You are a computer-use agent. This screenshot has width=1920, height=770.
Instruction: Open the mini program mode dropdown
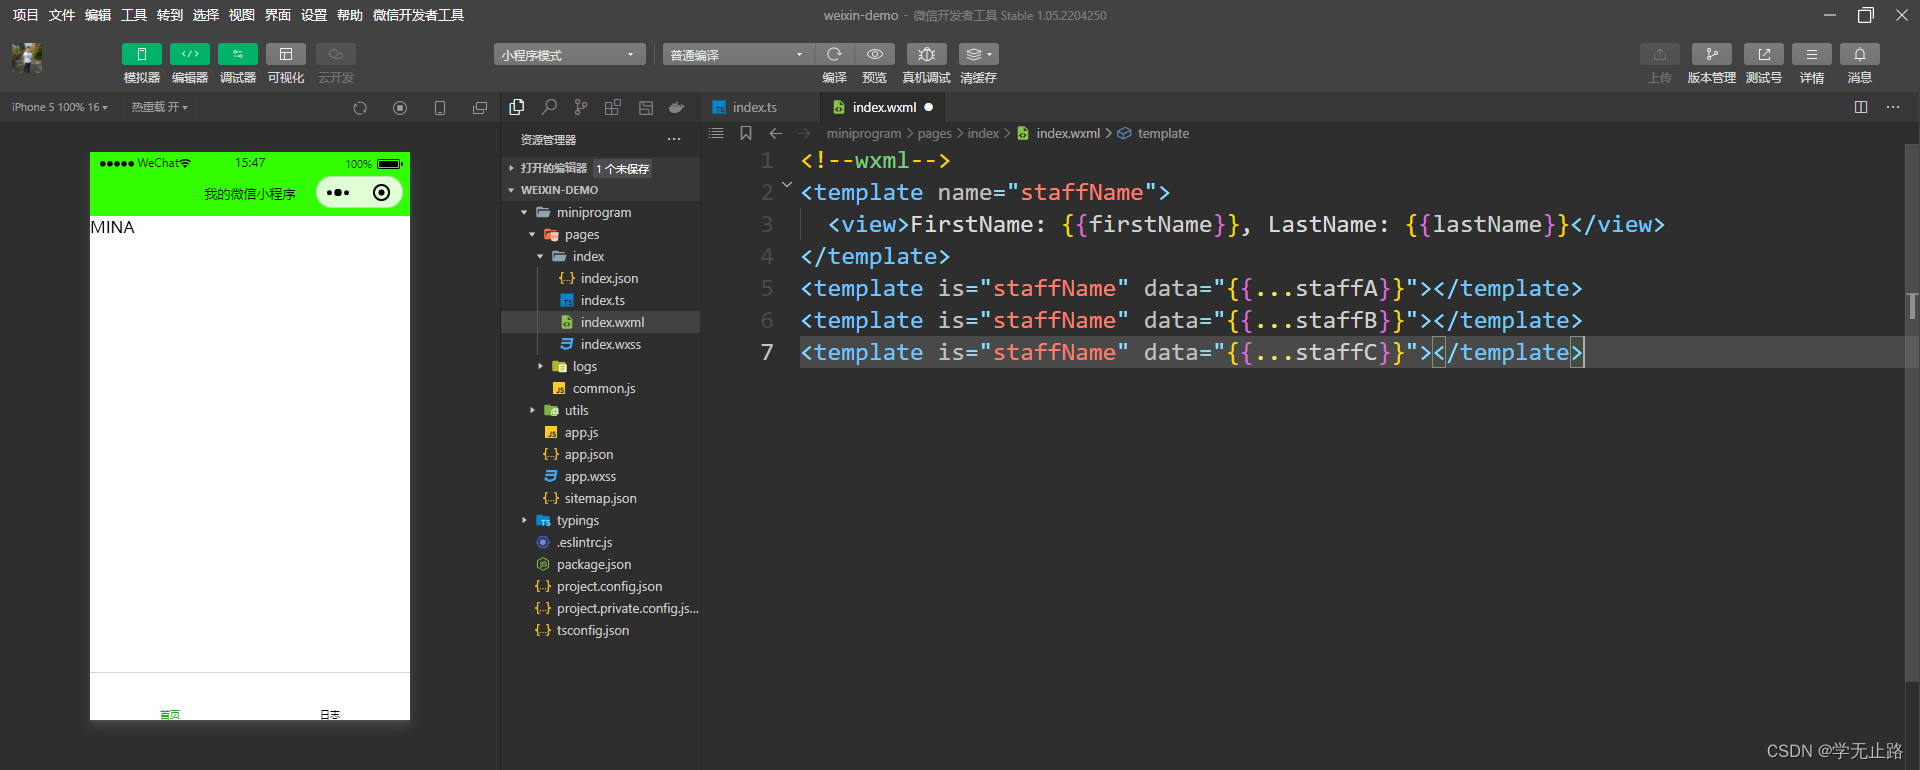click(x=569, y=54)
